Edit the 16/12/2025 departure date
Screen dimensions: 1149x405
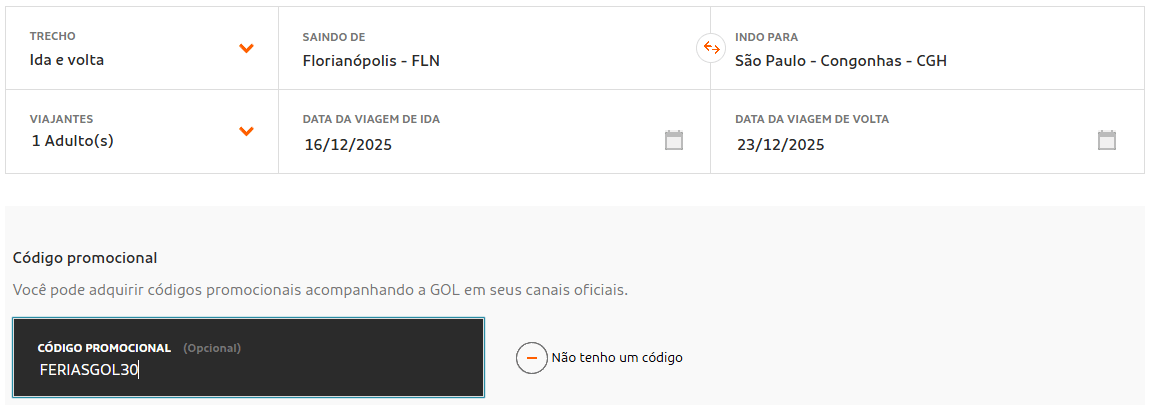(348, 144)
